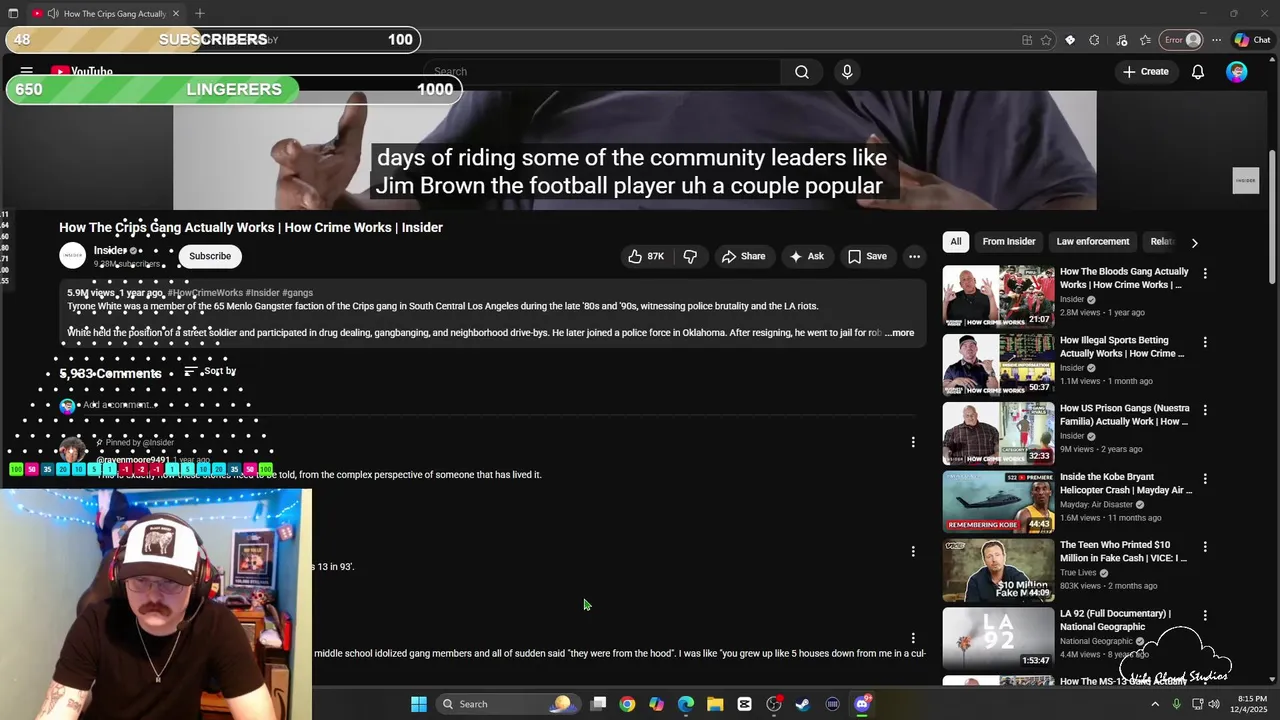Open a new browser tab

pyautogui.click(x=200, y=13)
